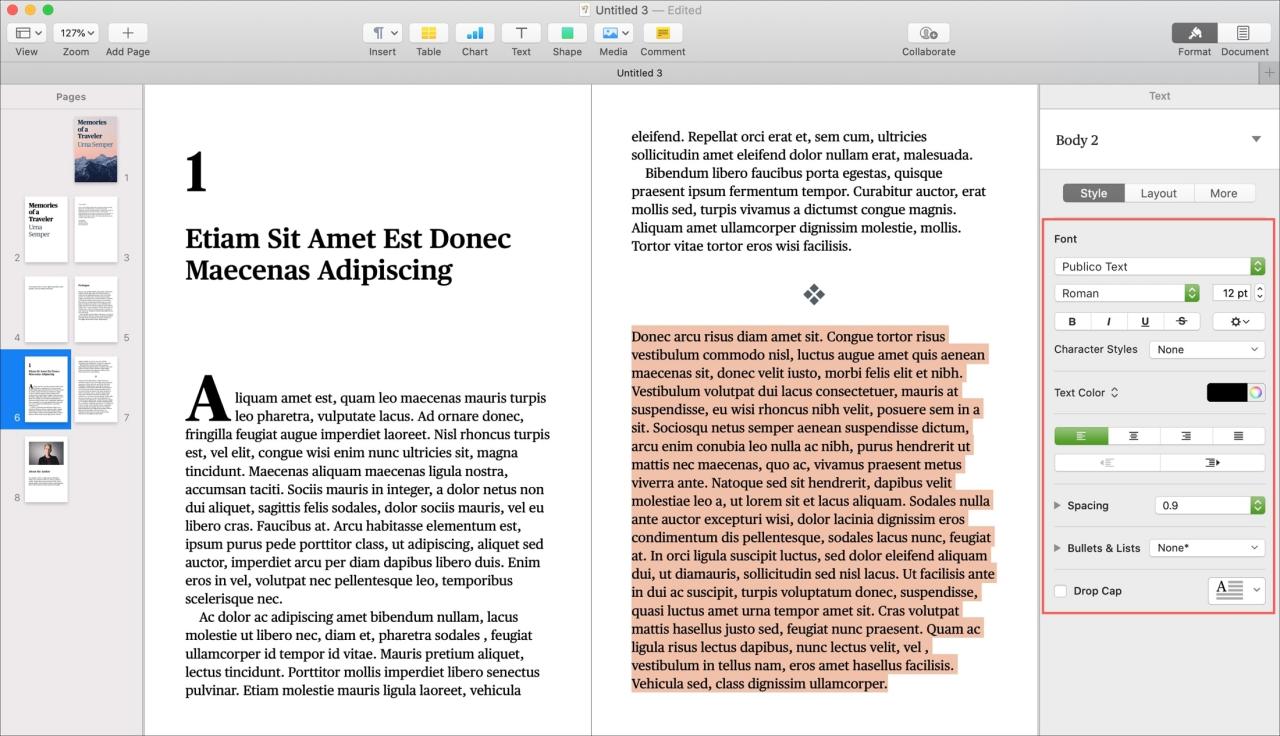Open the Insert paragraph-mark menu
The height and width of the screenshot is (736, 1280).
pos(382,33)
